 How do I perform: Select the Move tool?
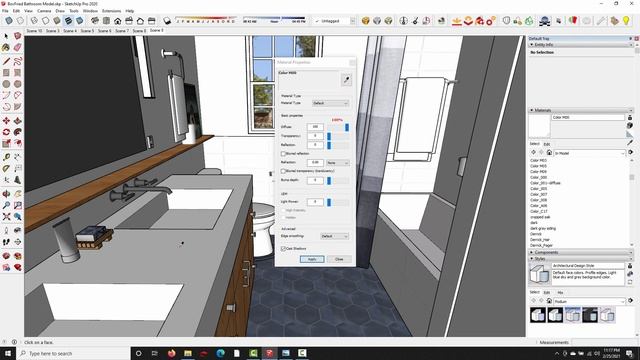pos(6,121)
